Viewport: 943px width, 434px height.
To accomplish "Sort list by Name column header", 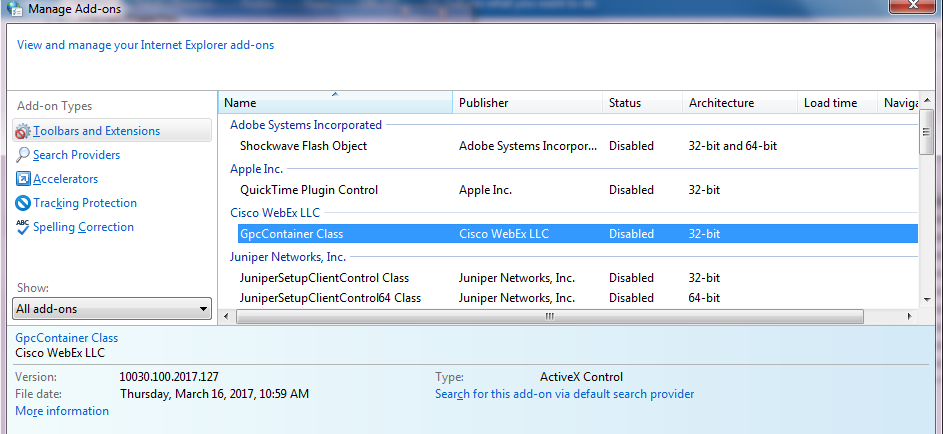I will tap(335, 103).
